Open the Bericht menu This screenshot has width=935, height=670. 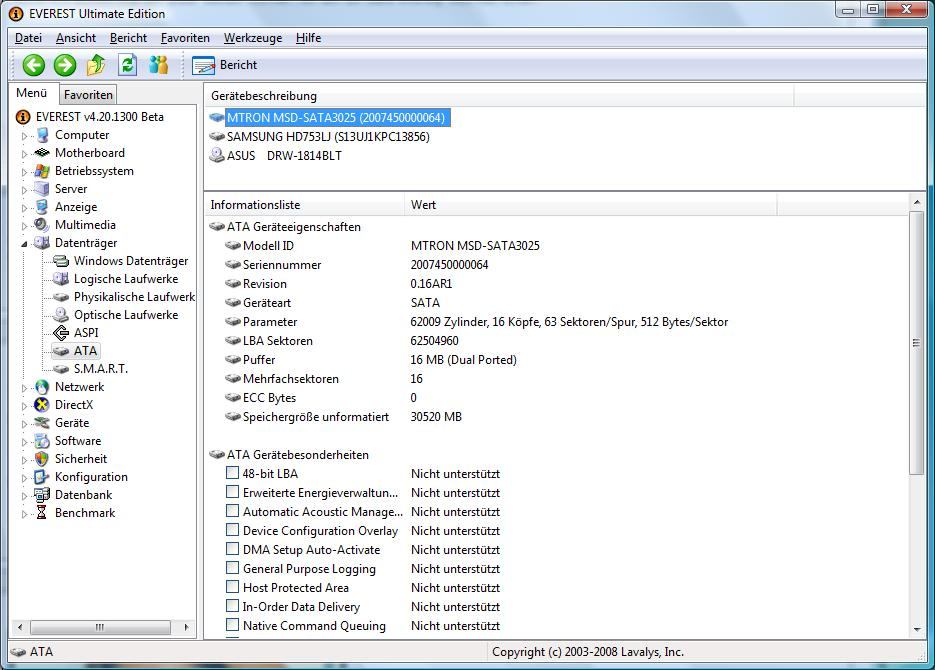point(128,38)
